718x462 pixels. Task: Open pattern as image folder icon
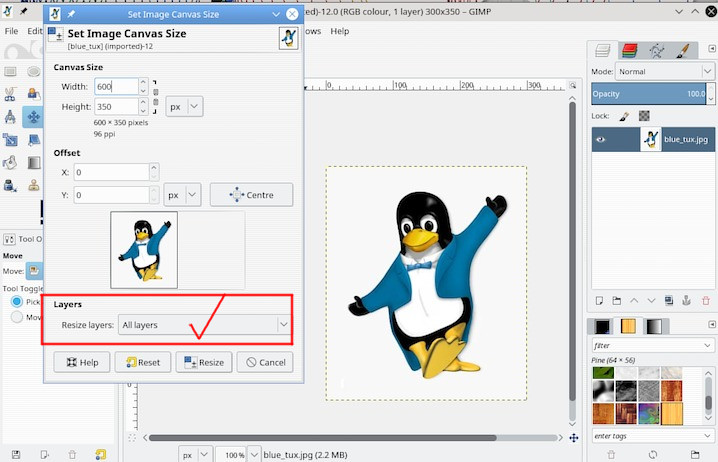tap(695, 454)
